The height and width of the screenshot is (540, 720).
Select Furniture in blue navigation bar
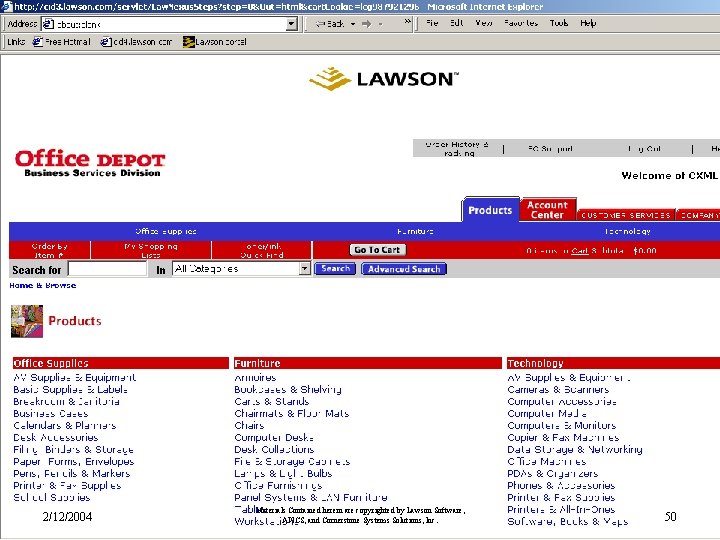[415, 231]
